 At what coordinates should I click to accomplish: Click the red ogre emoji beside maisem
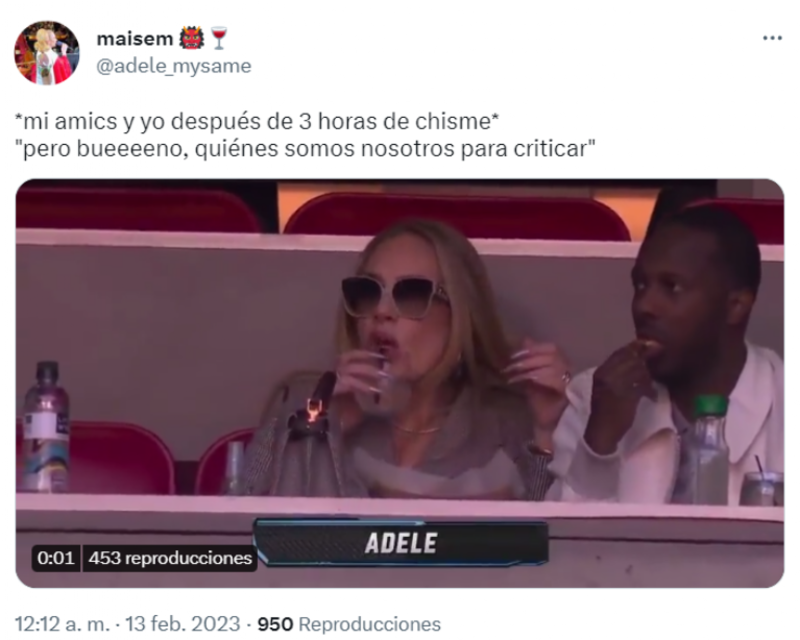click(x=192, y=38)
